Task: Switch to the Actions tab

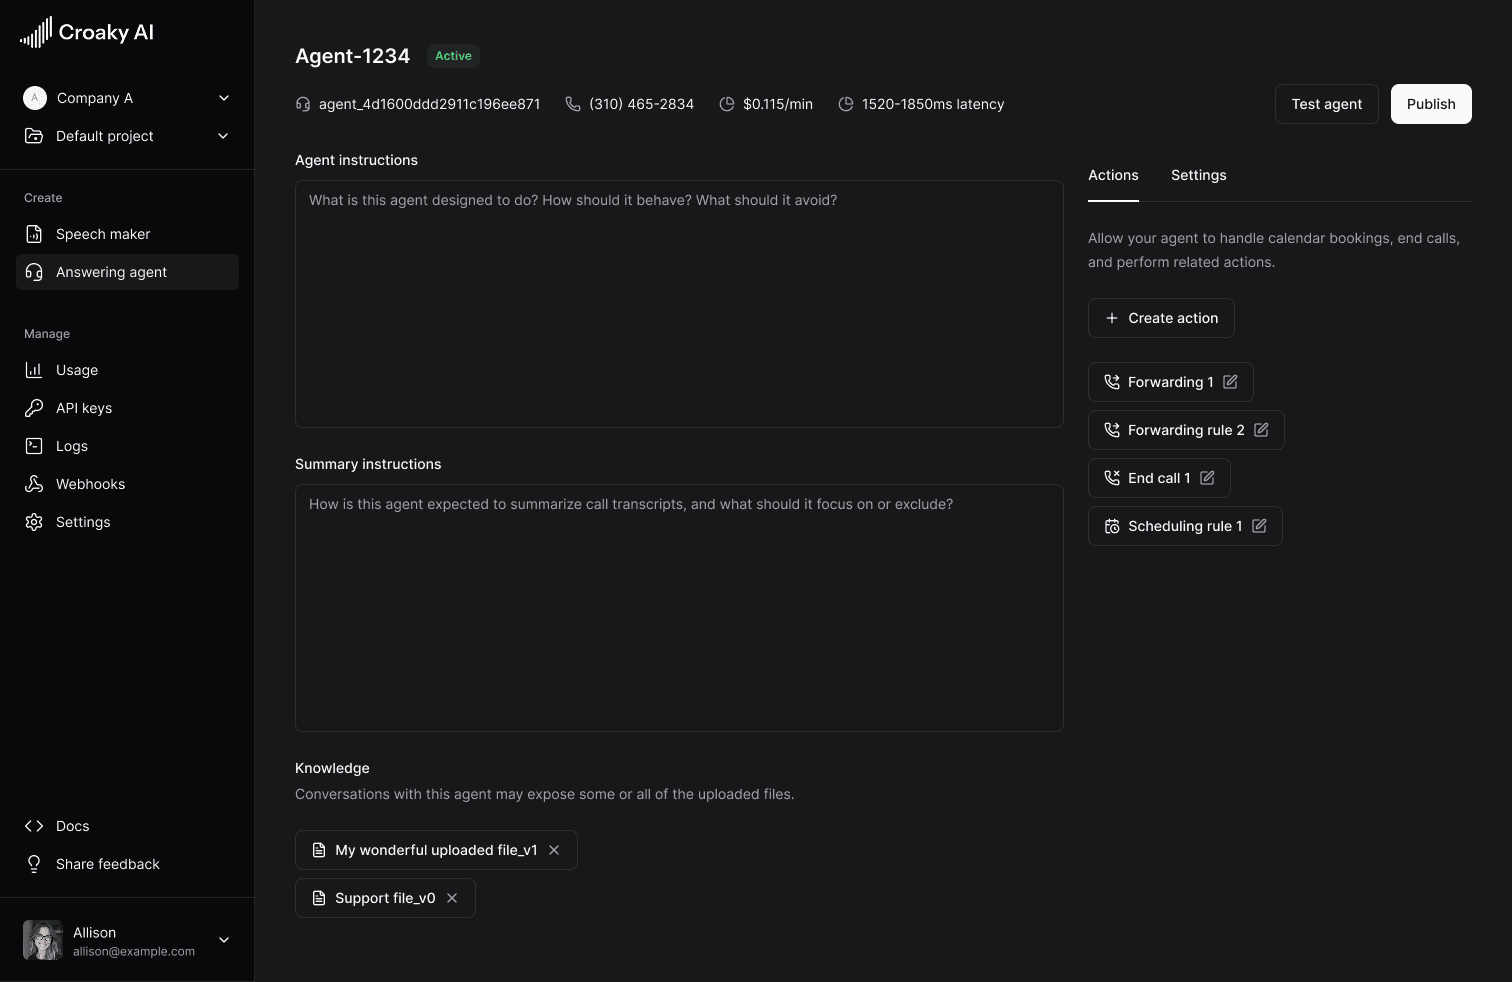Action: 1113,175
